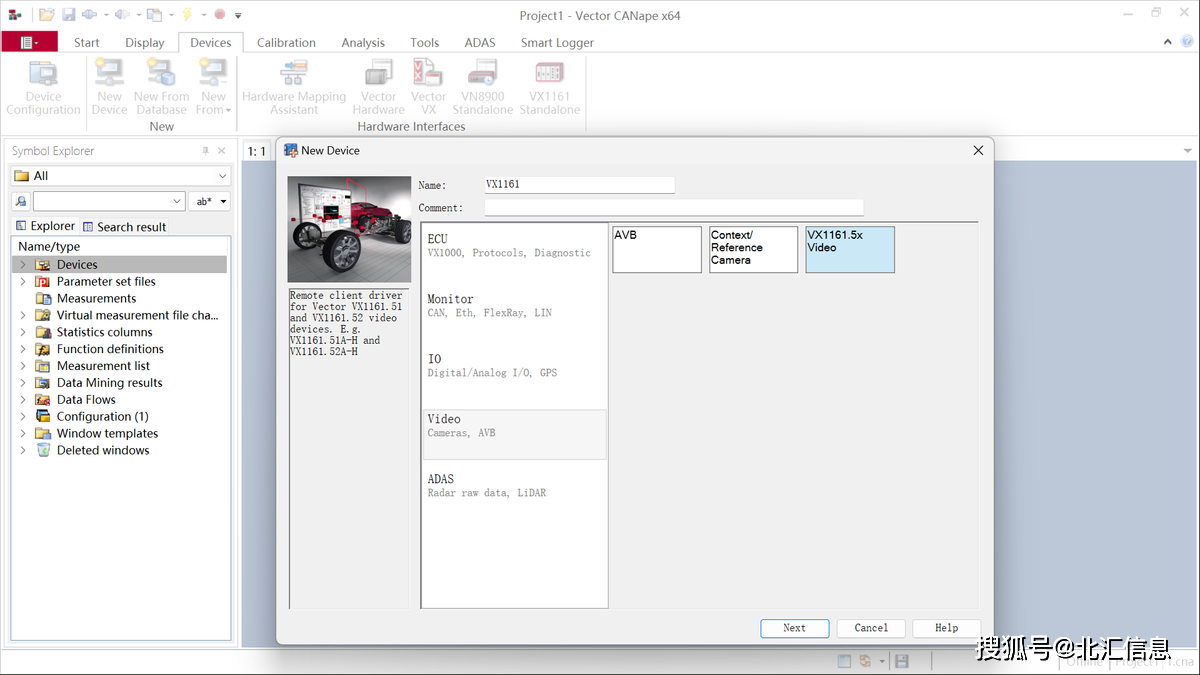This screenshot has height=675, width=1200.
Task: Expand the Window templates node
Action: point(23,433)
